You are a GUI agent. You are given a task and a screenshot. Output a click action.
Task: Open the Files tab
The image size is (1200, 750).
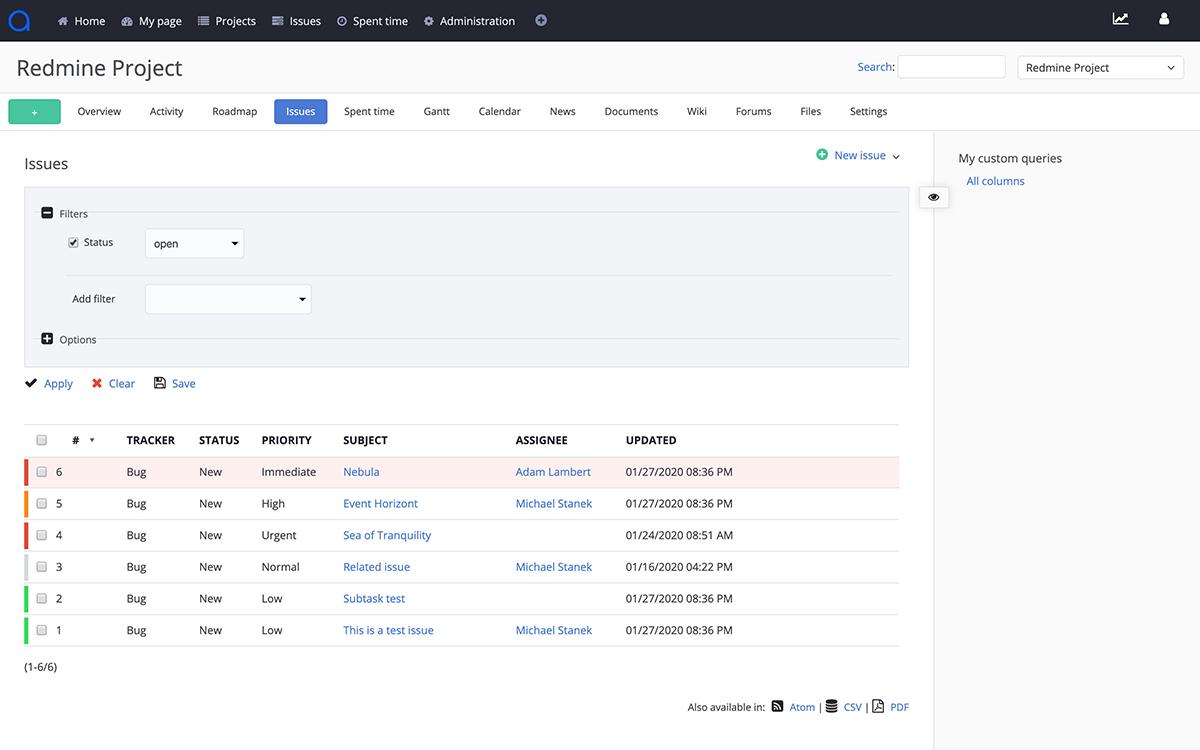click(811, 112)
